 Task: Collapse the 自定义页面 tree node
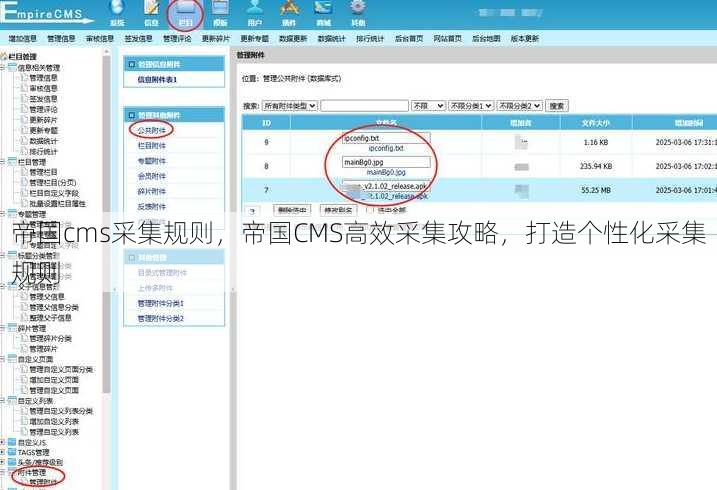click(3, 359)
